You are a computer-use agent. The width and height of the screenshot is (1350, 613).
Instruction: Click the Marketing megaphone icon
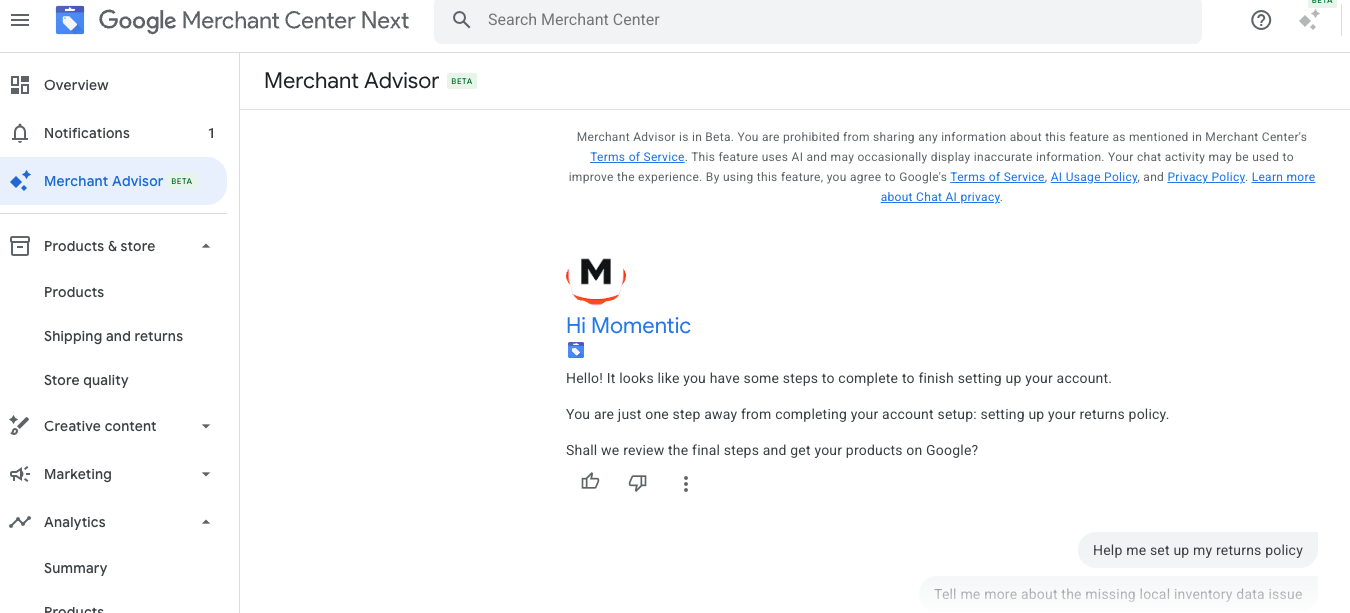pos(20,474)
